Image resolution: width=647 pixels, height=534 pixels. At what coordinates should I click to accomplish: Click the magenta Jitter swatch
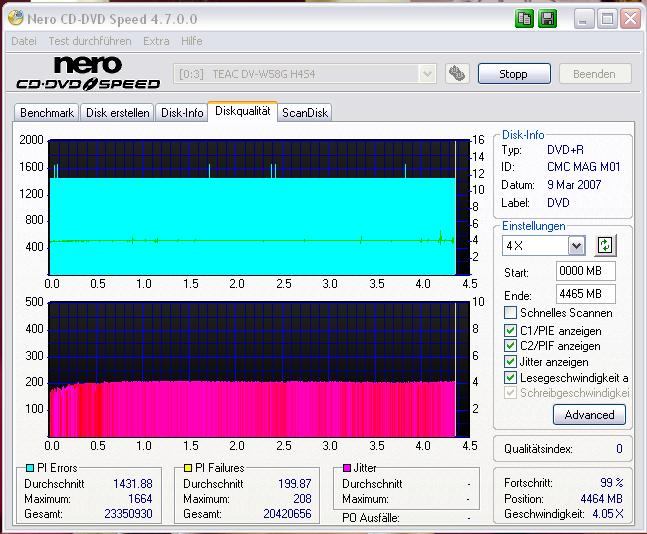click(347, 468)
